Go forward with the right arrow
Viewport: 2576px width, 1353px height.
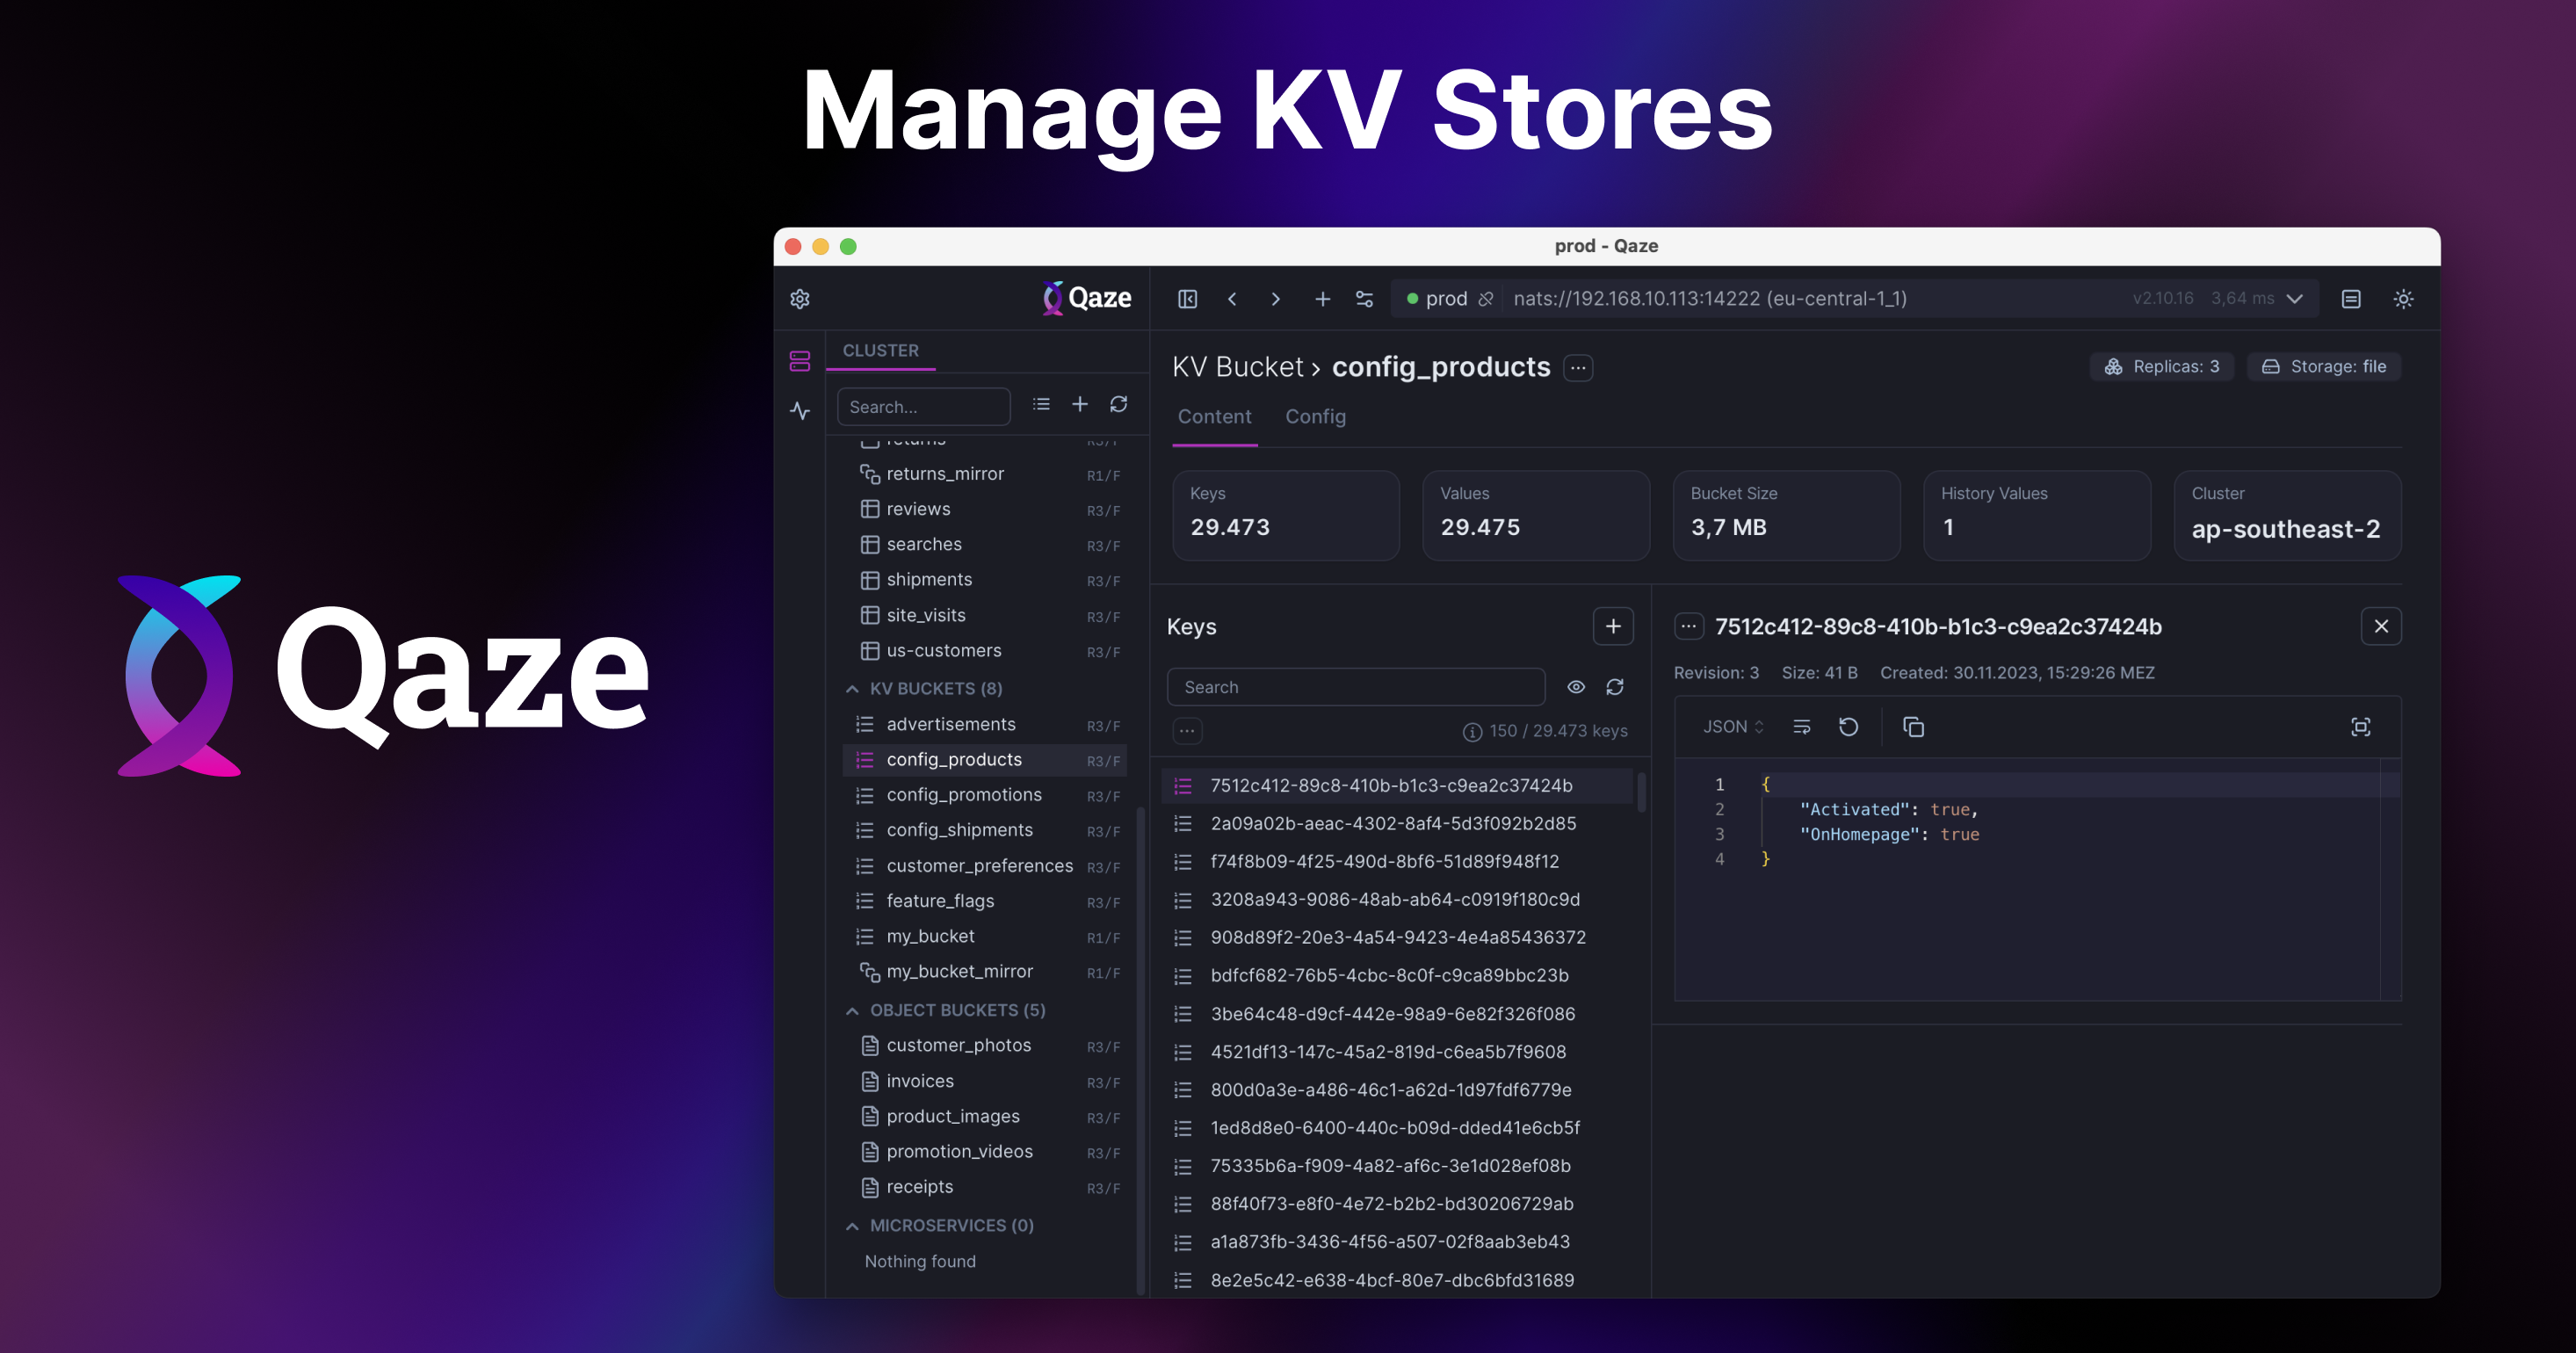[1275, 299]
